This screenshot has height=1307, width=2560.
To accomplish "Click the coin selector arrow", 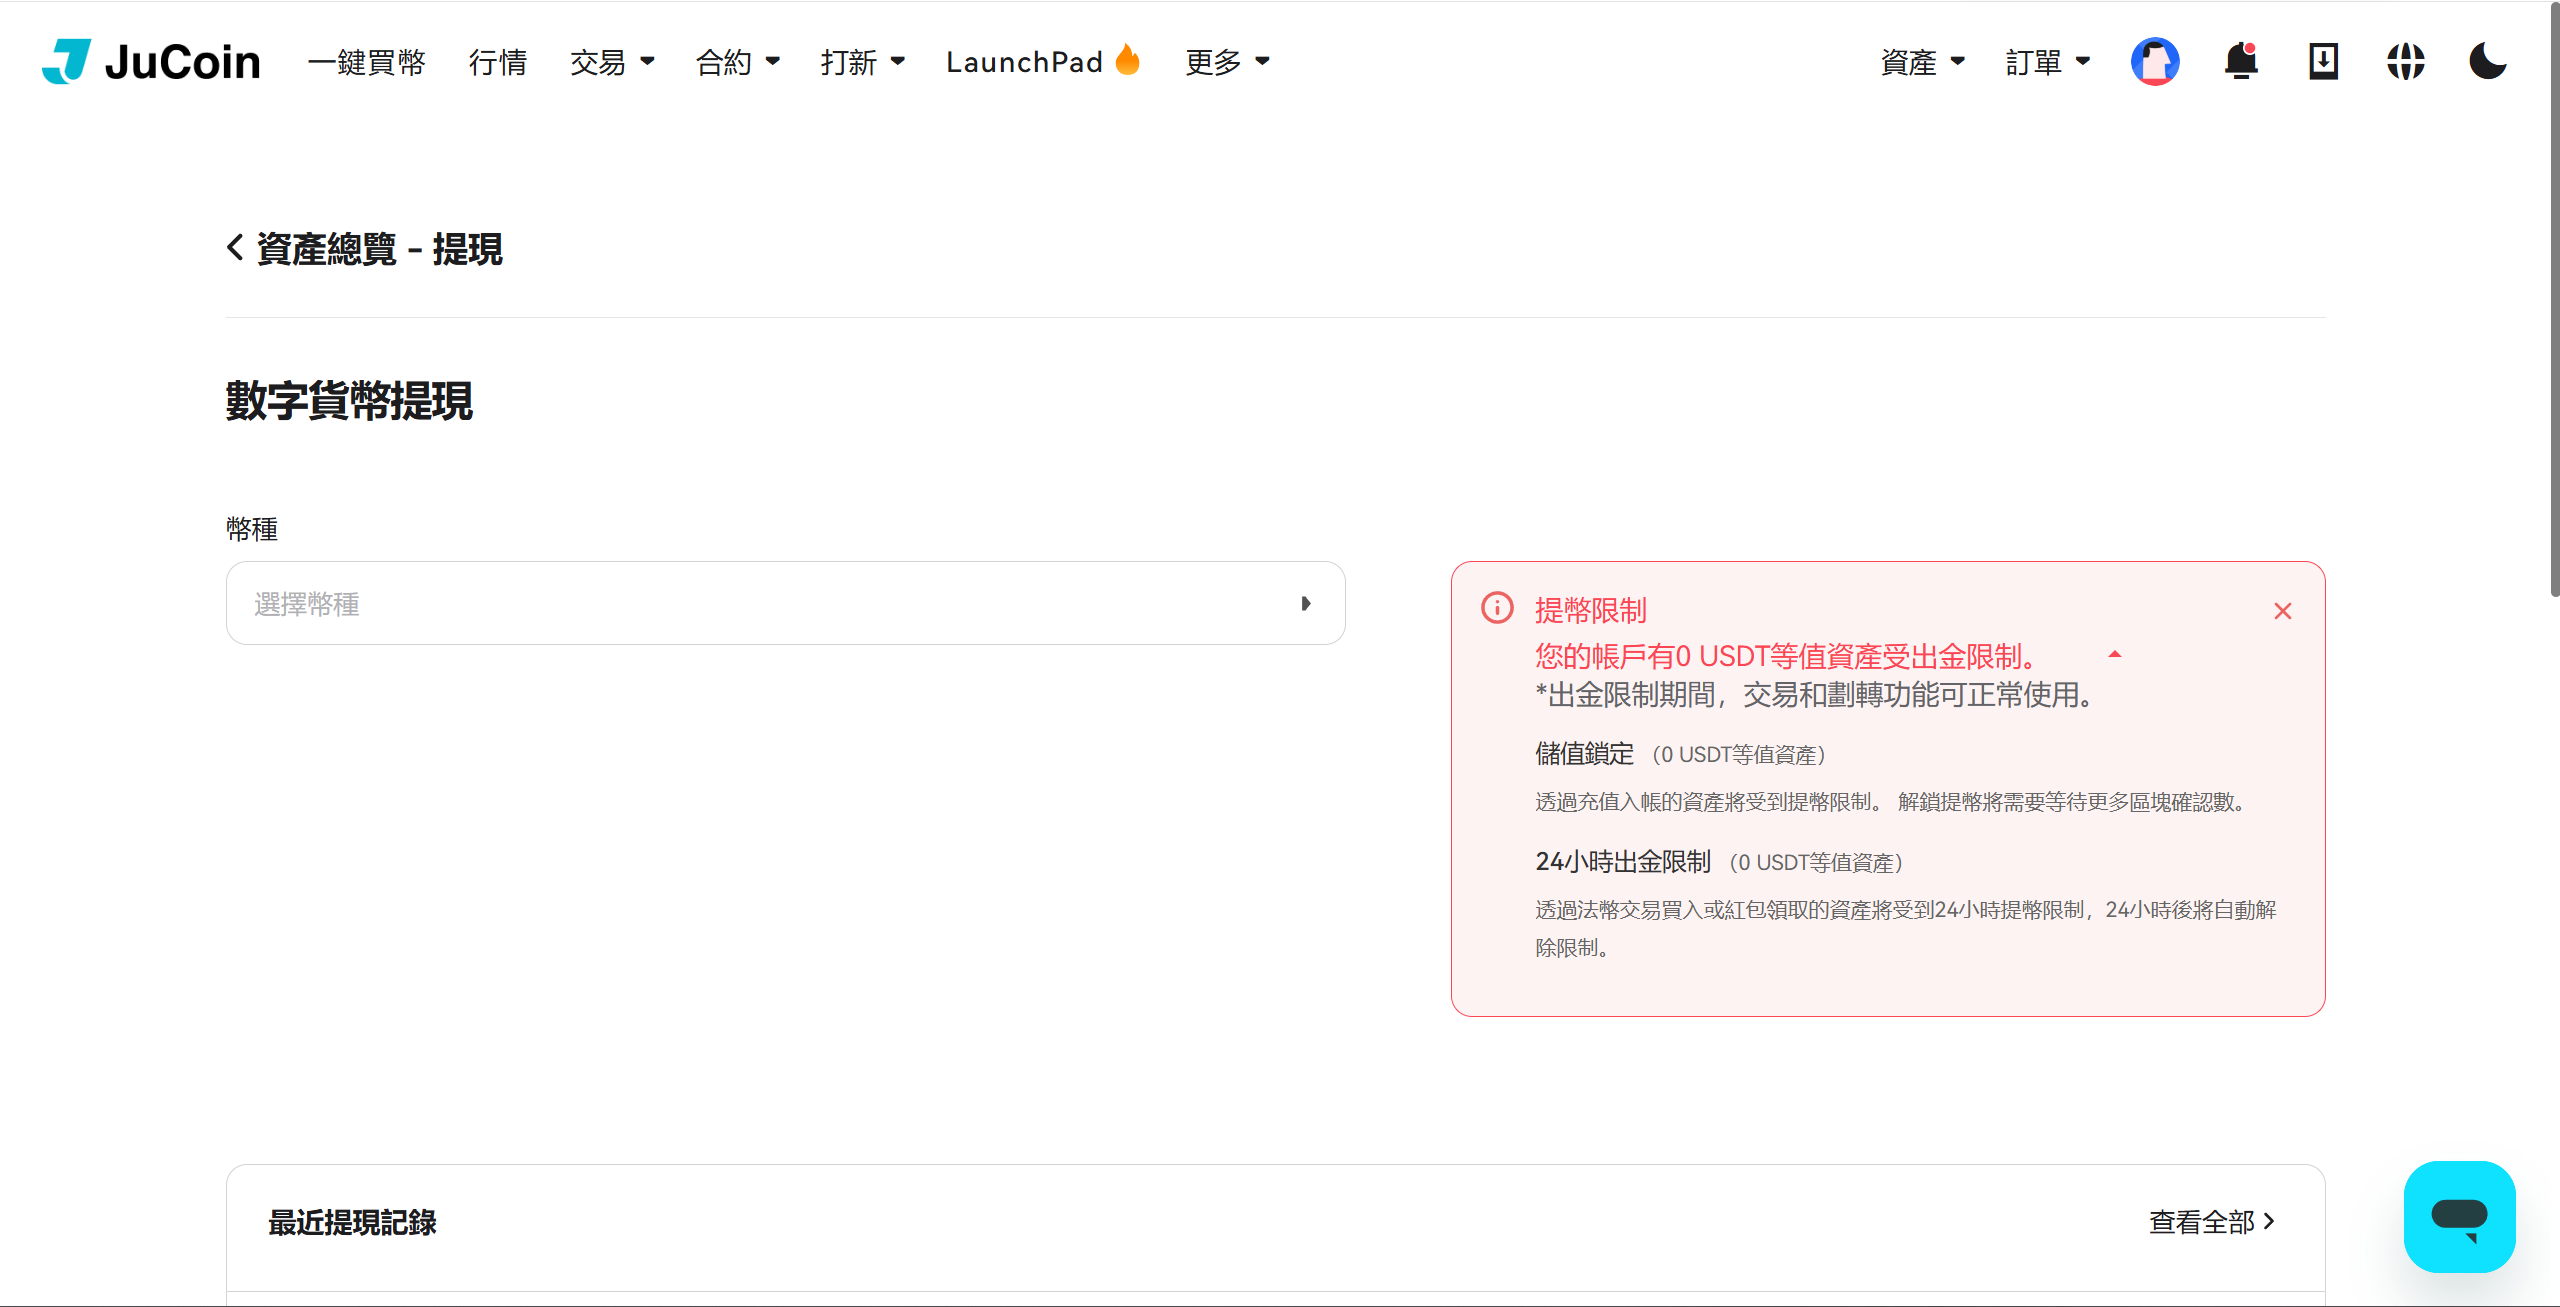I will click(x=1306, y=603).
